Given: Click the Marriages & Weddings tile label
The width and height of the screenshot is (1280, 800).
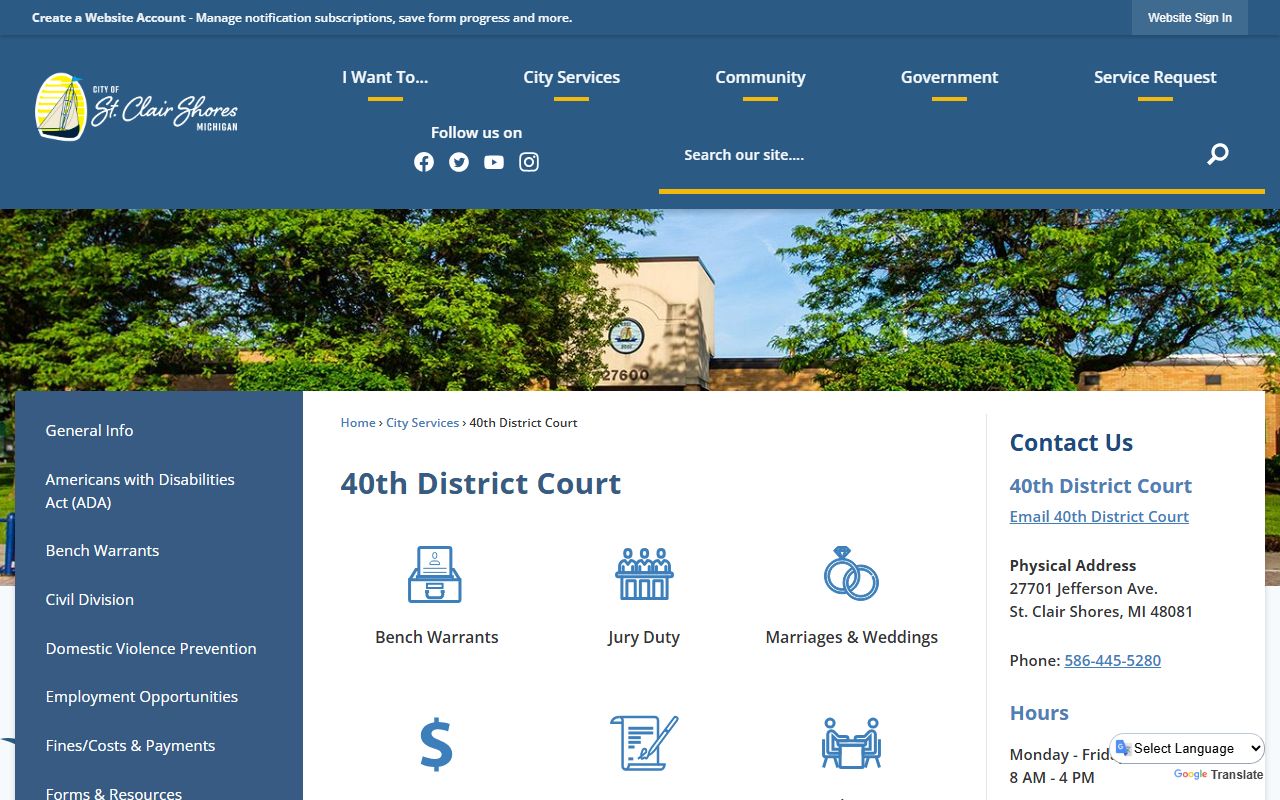Looking at the screenshot, I should [x=852, y=637].
